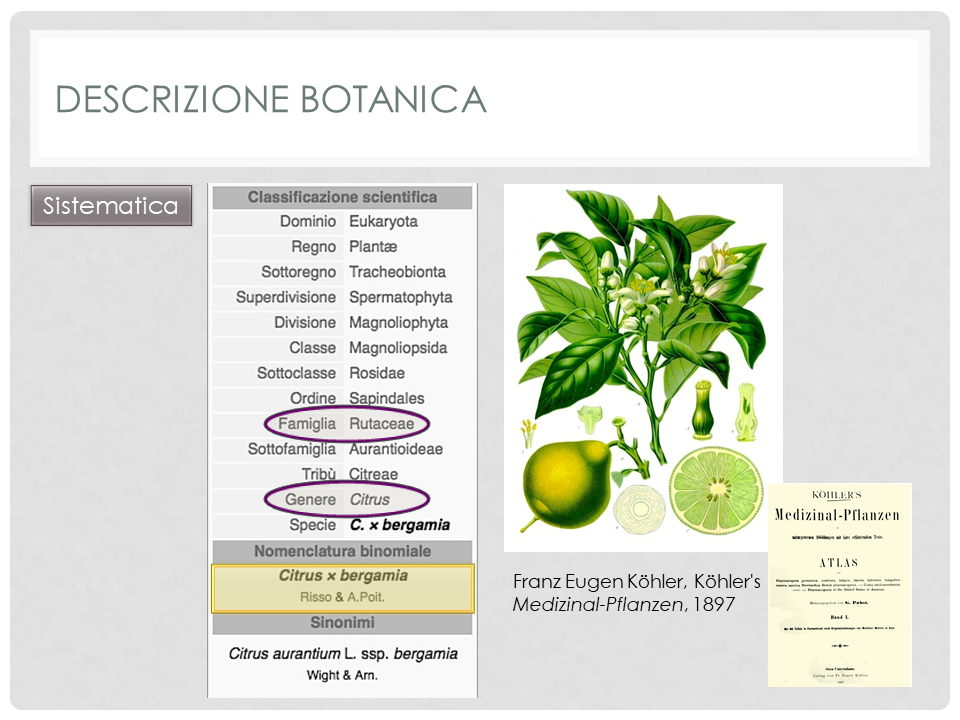This screenshot has height=720, width=960.
Task: Select the Dominio label
Action: pos(308,221)
